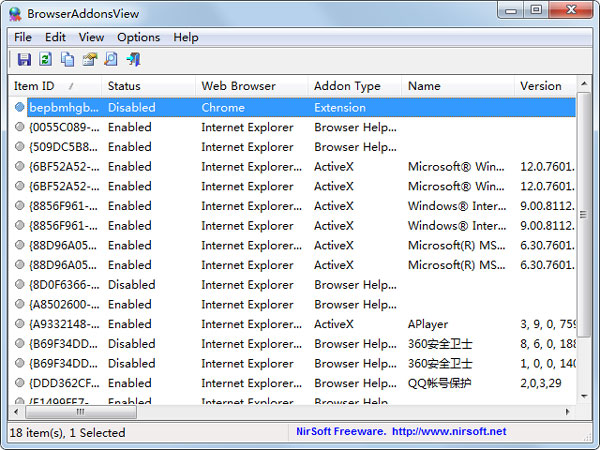The image size is (600, 450).
Task: Click the row icon of {A8502600 item
Action: tap(20, 304)
